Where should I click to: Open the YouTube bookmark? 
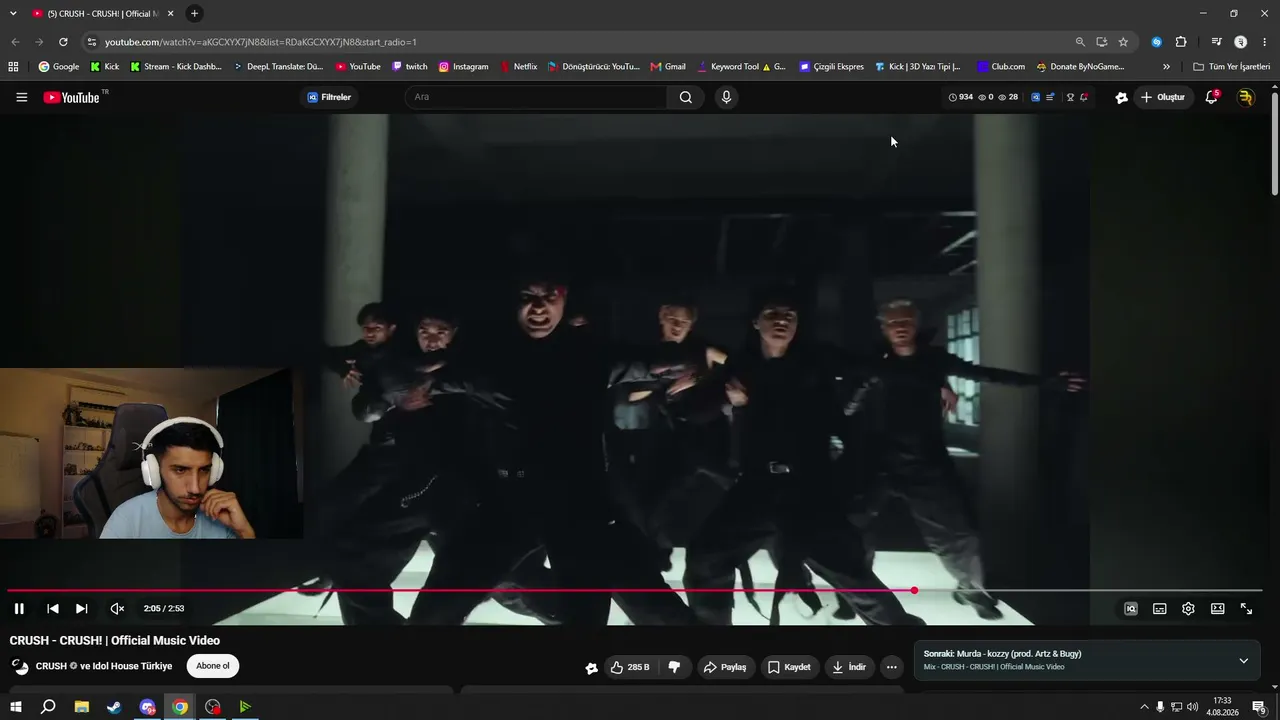click(358, 67)
